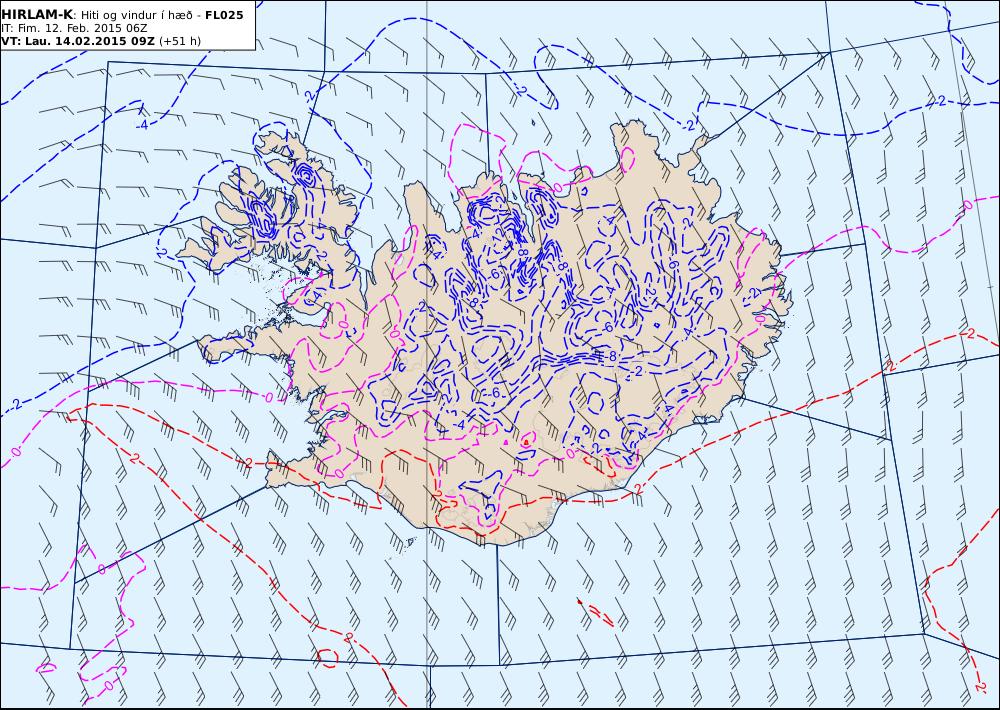Click the 'VT: Lau. 14.02.2015 09Z' valid time line
This screenshot has height=710, width=1000.
click(x=101, y=41)
